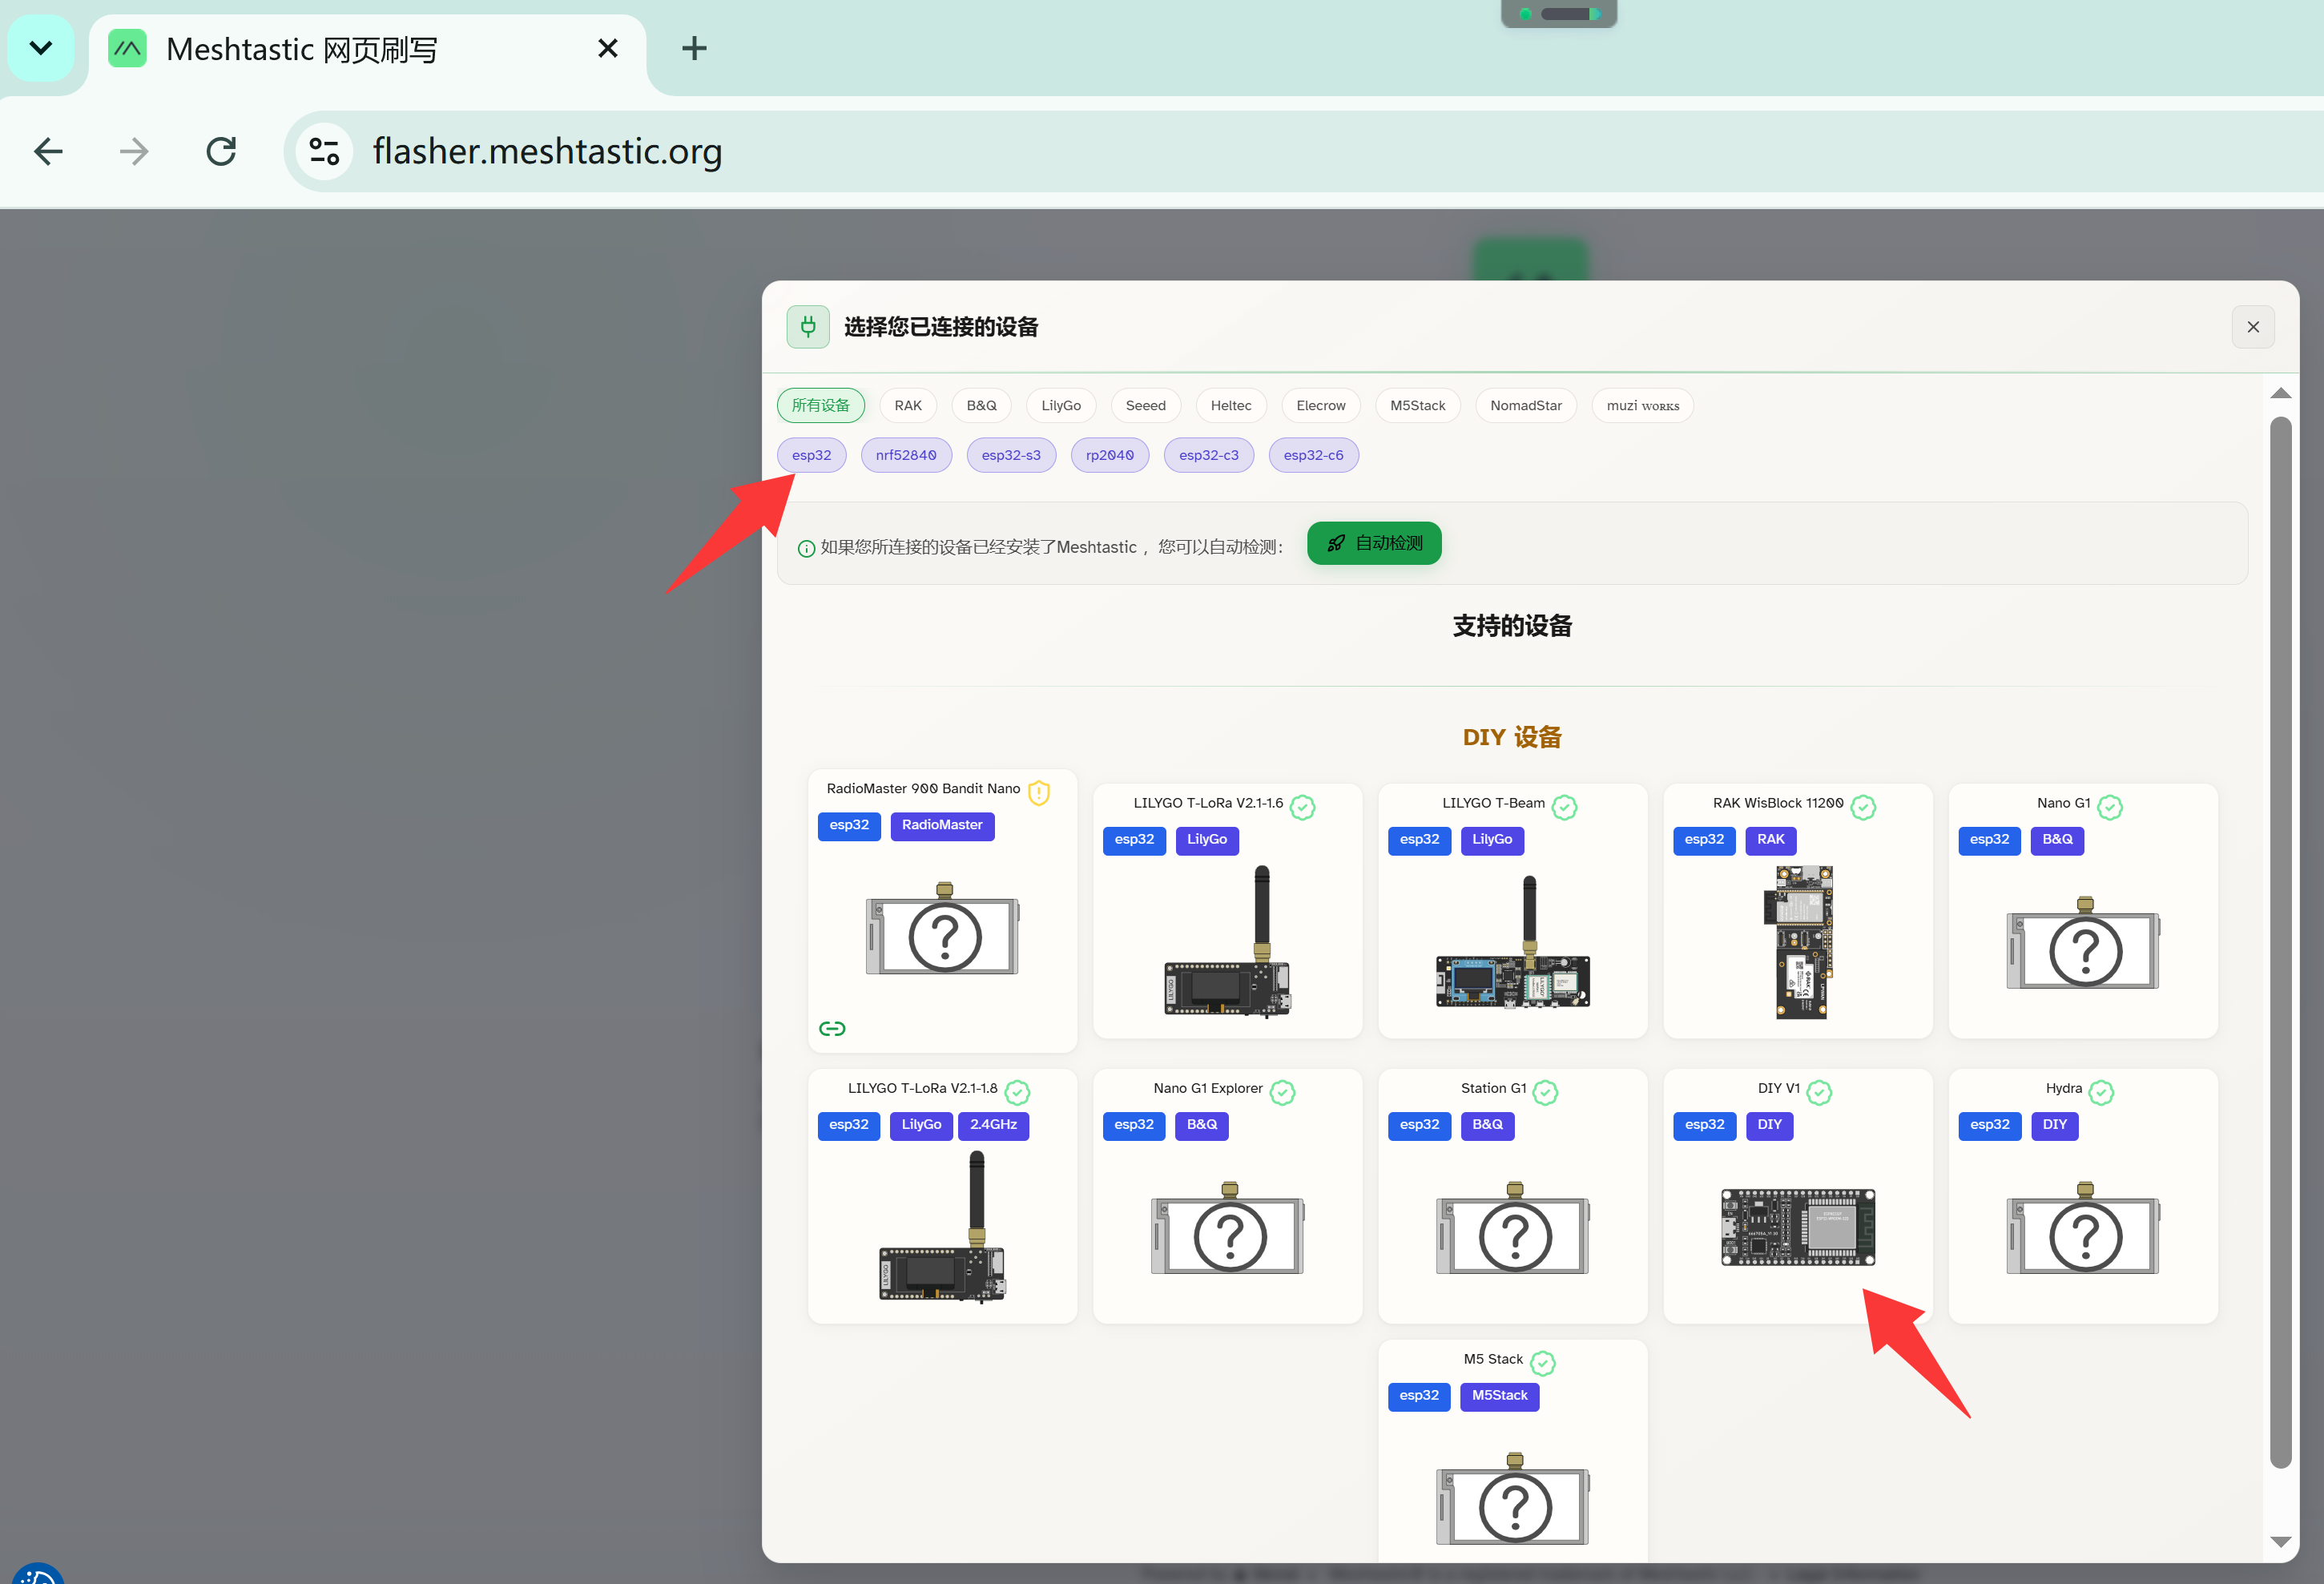Choose the LILYGO T-LoRa V2.1-1.6 device

(1228, 910)
